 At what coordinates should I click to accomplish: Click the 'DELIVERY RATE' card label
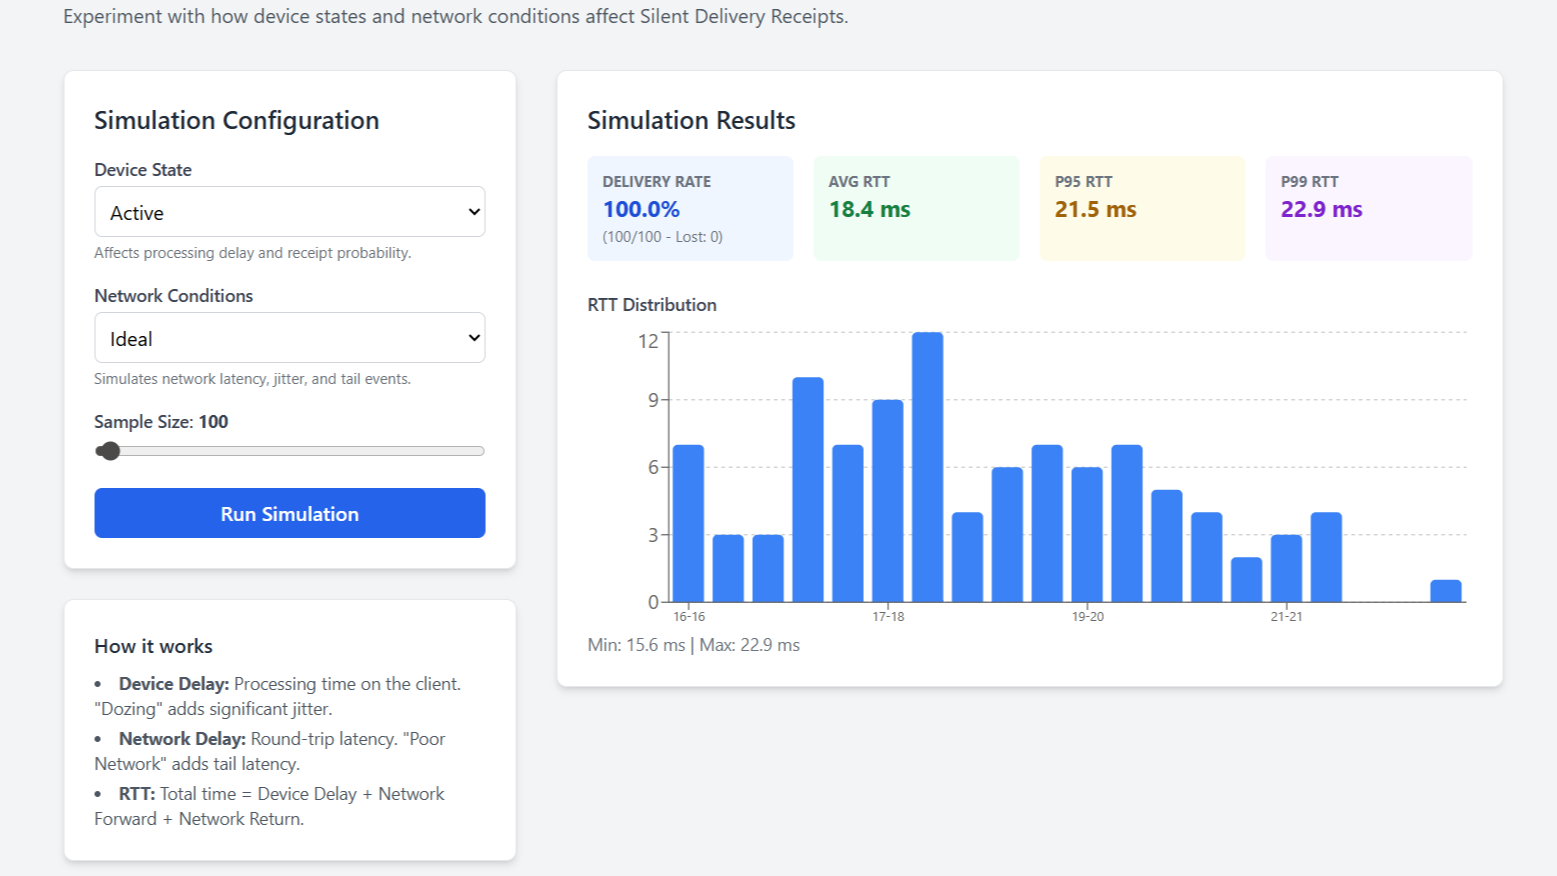click(x=657, y=182)
